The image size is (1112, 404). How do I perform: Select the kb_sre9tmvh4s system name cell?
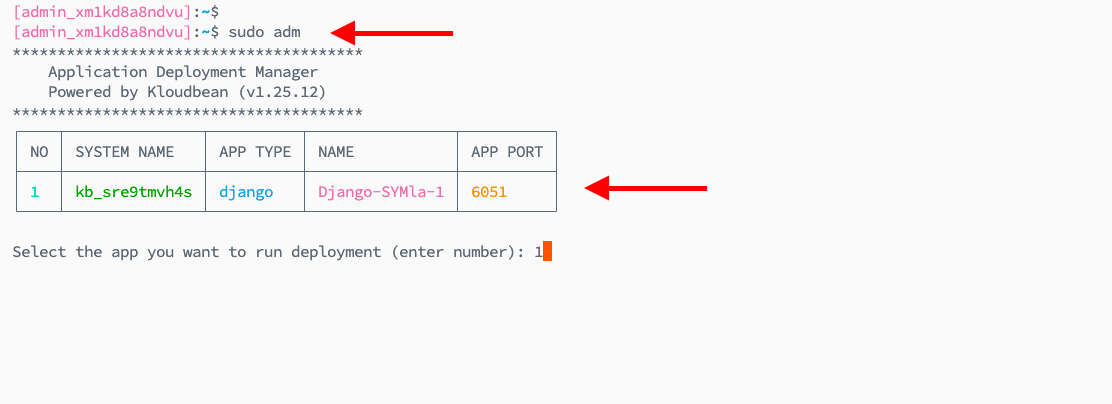134,192
